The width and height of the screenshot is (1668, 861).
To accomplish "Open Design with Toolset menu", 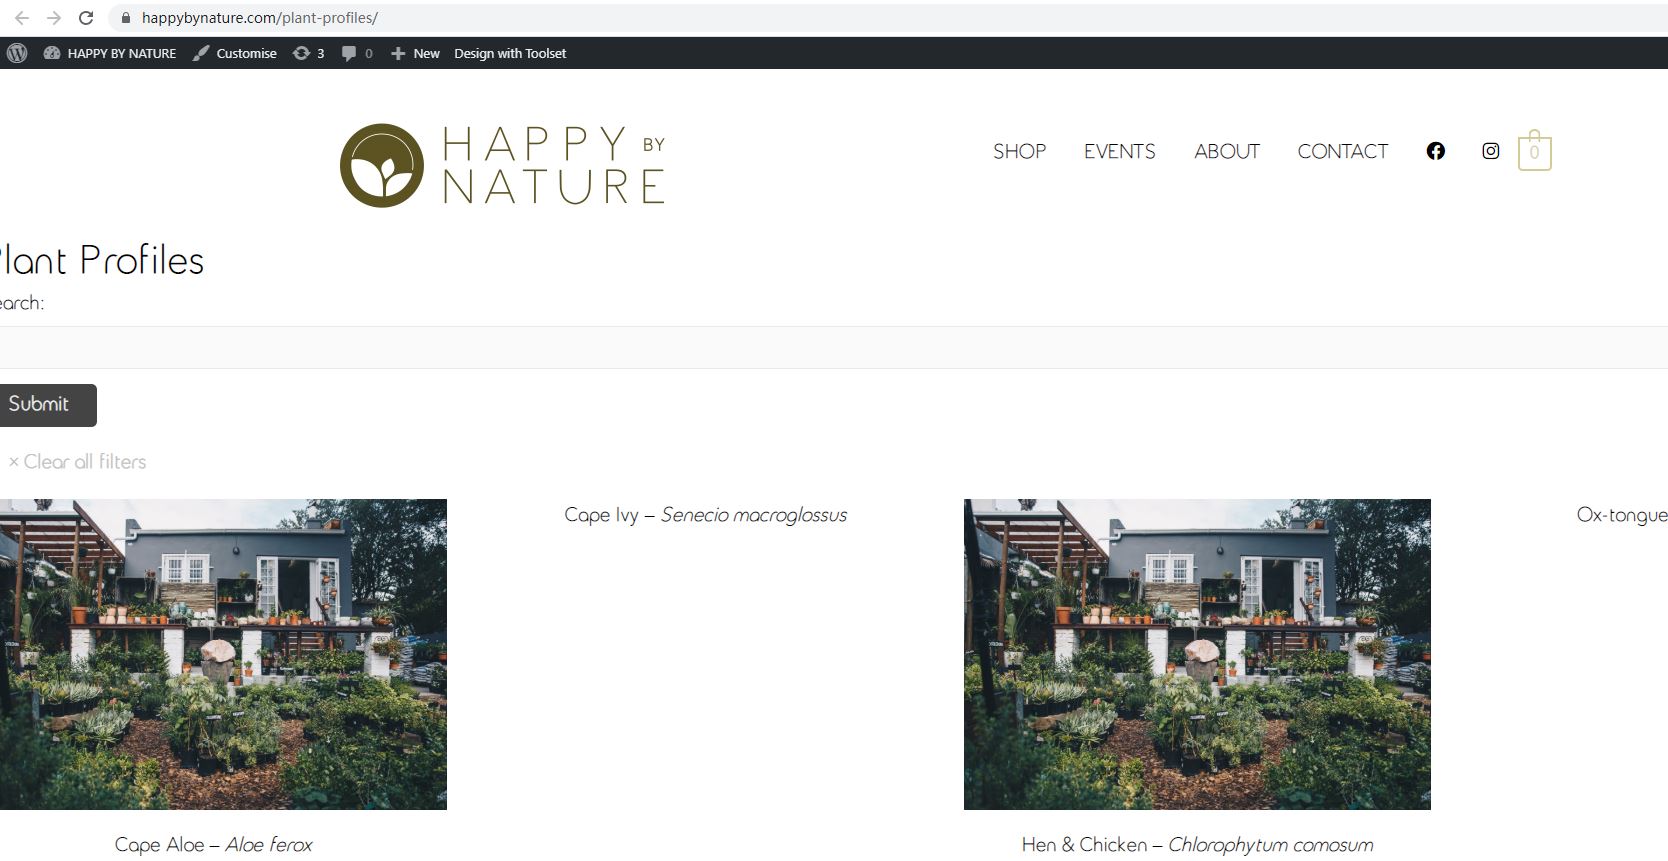I will pos(510,53).
